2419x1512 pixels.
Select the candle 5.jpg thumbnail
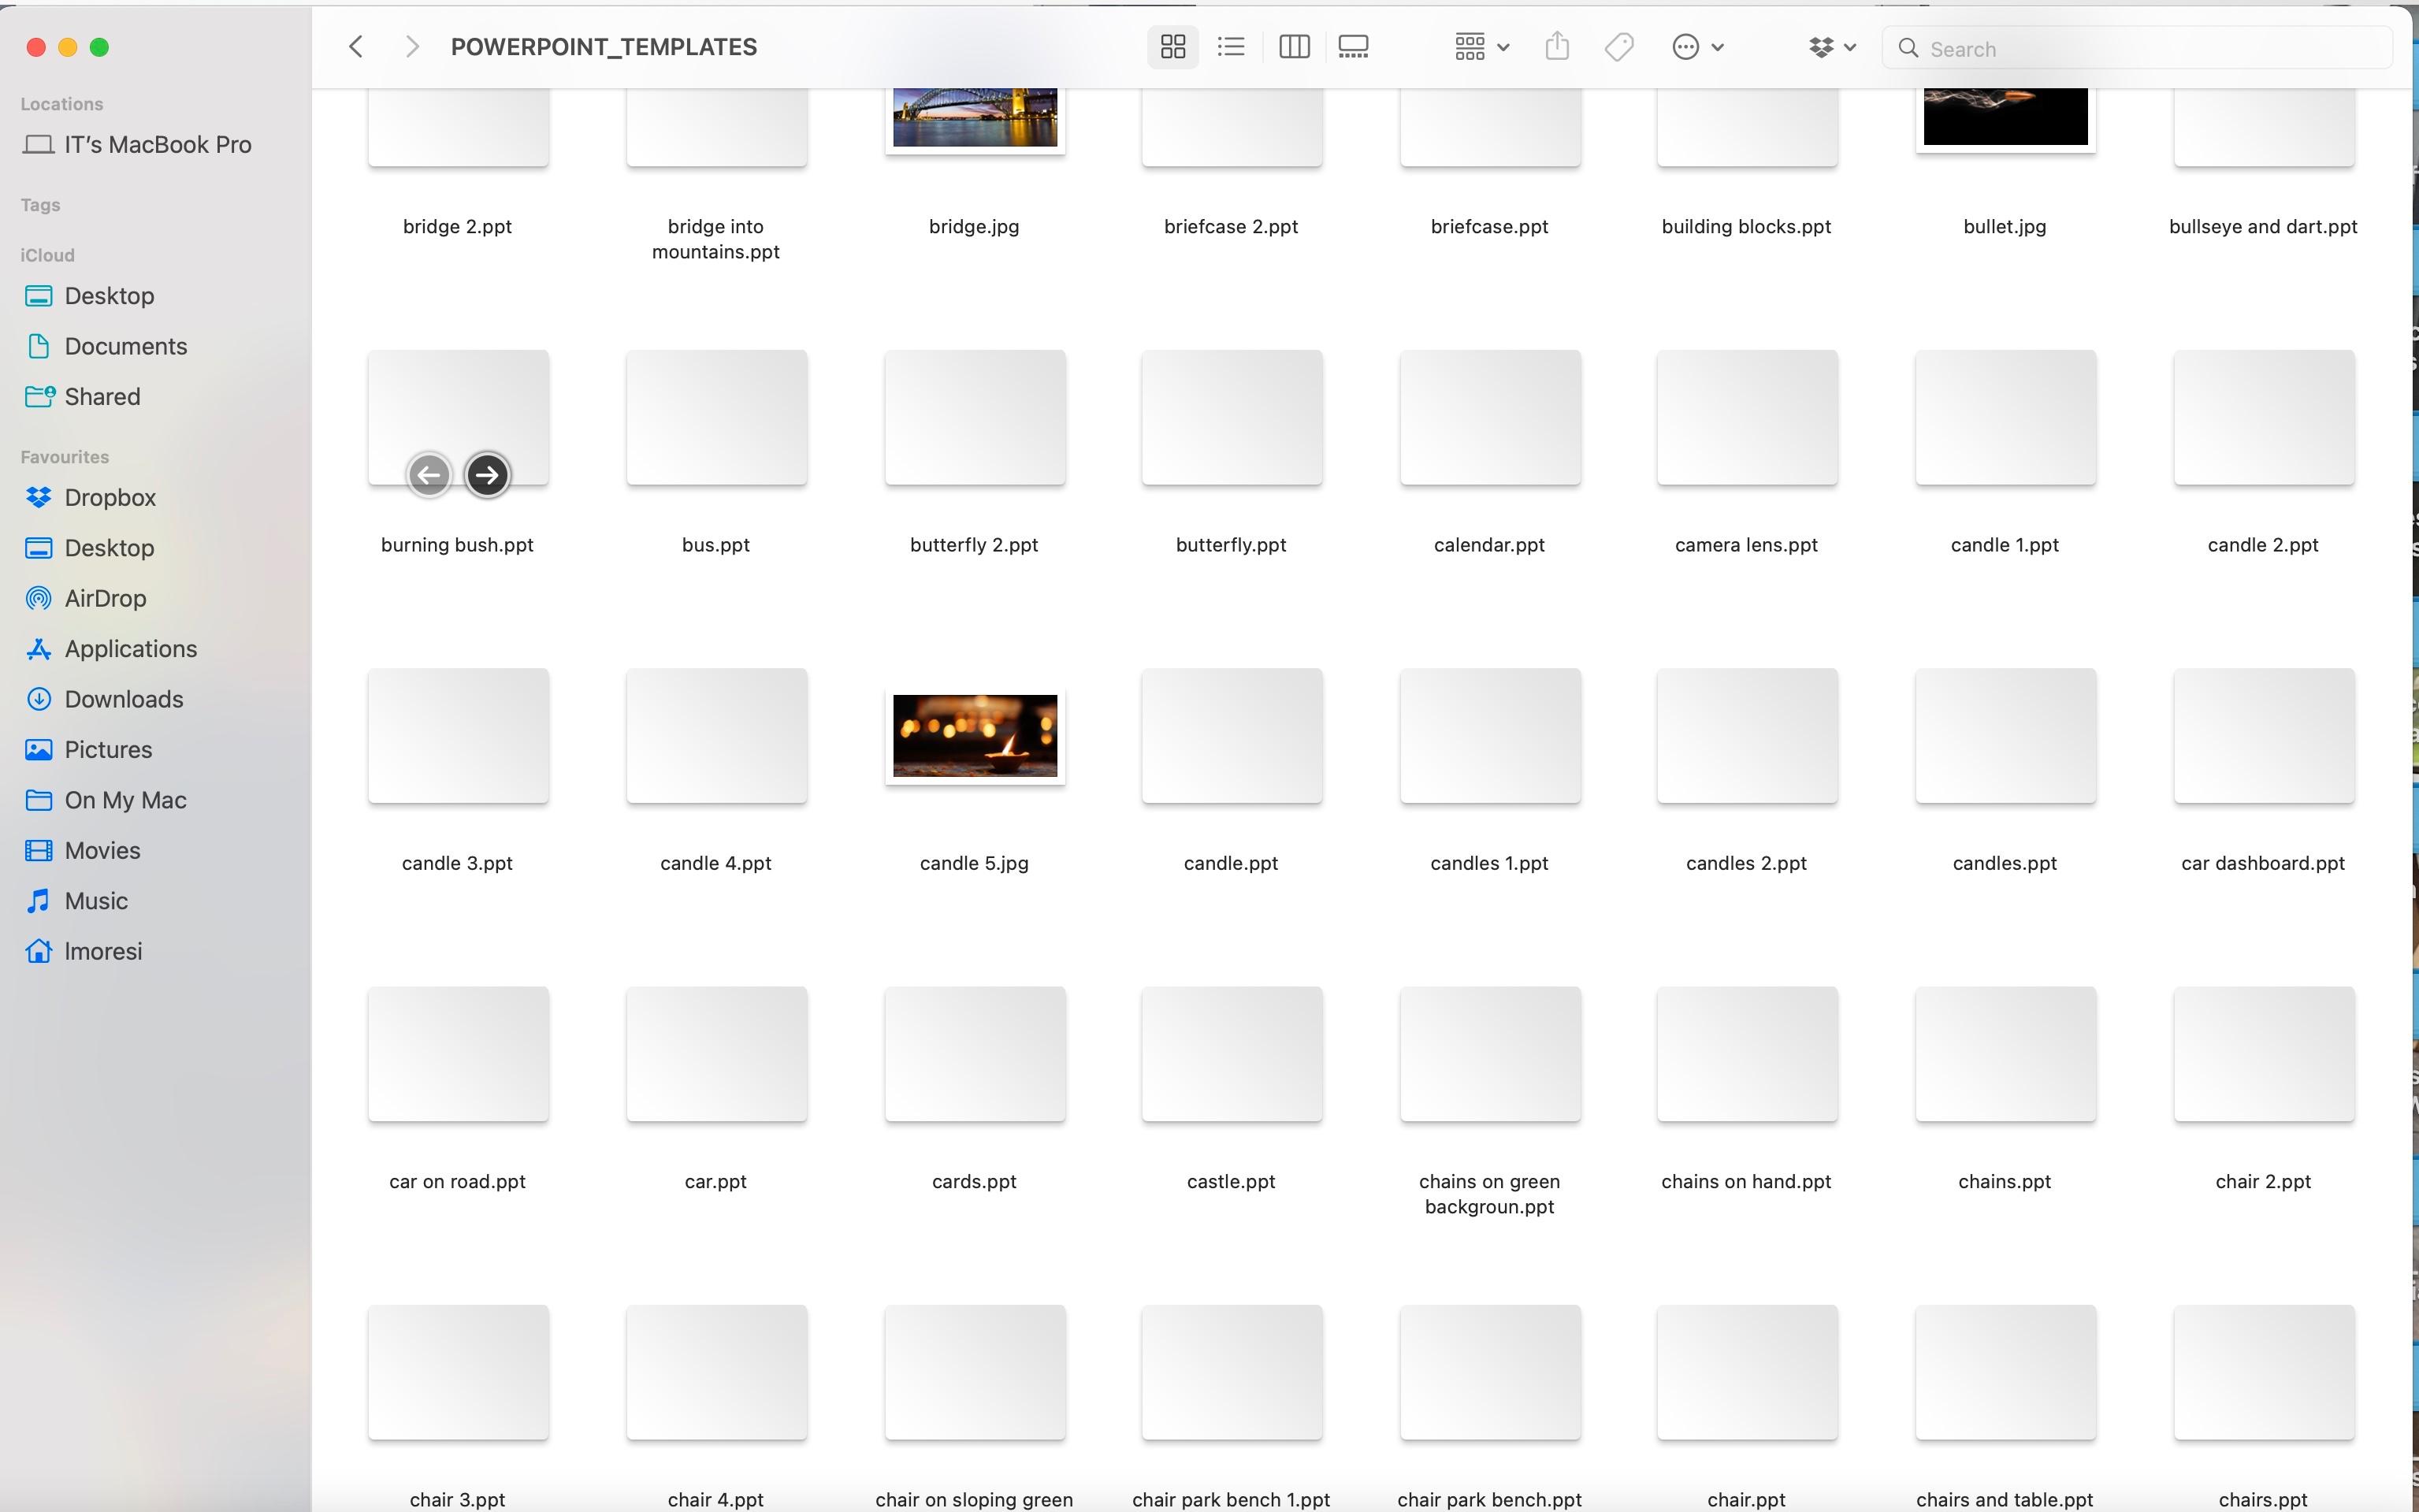pos(974,736)
